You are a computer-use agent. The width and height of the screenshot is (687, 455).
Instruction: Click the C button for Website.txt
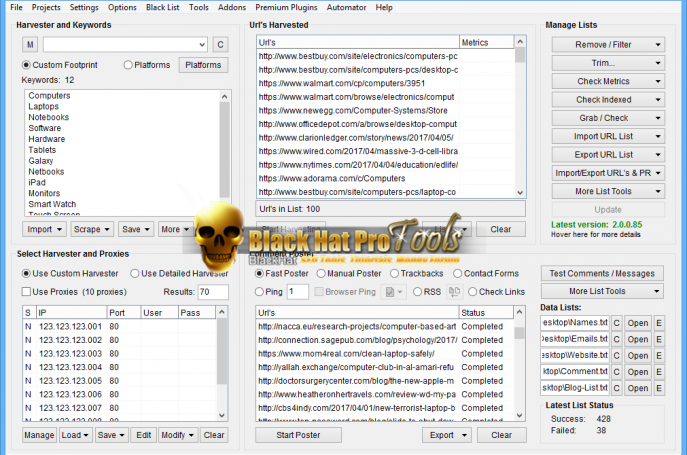point(616,355)
